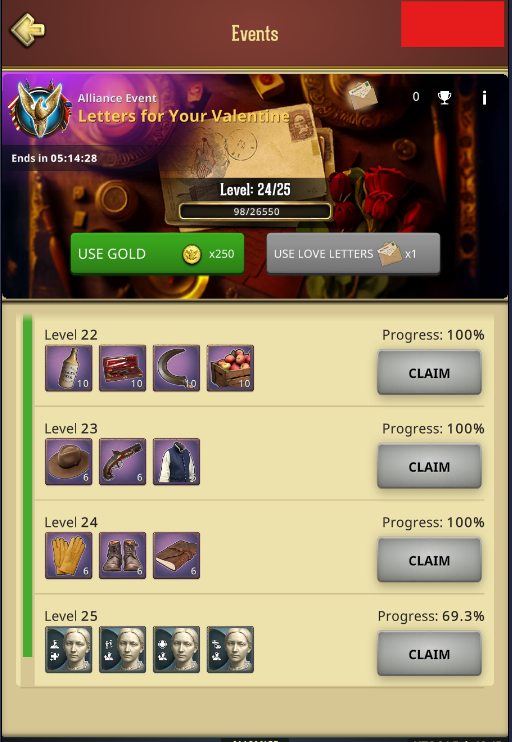
Task: Inspect the brown hat reward in Level 23
Action: click(x=69, y=462)
